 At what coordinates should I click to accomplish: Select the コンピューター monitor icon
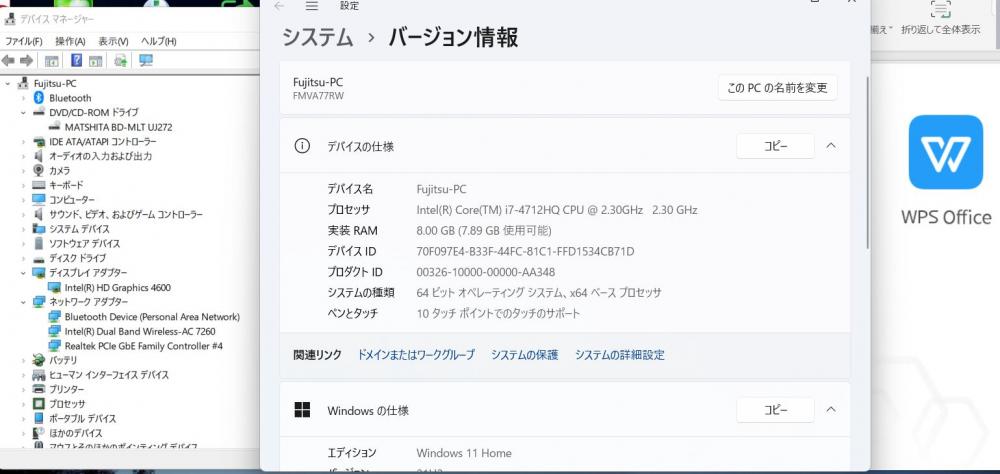(x=38, y=200)
